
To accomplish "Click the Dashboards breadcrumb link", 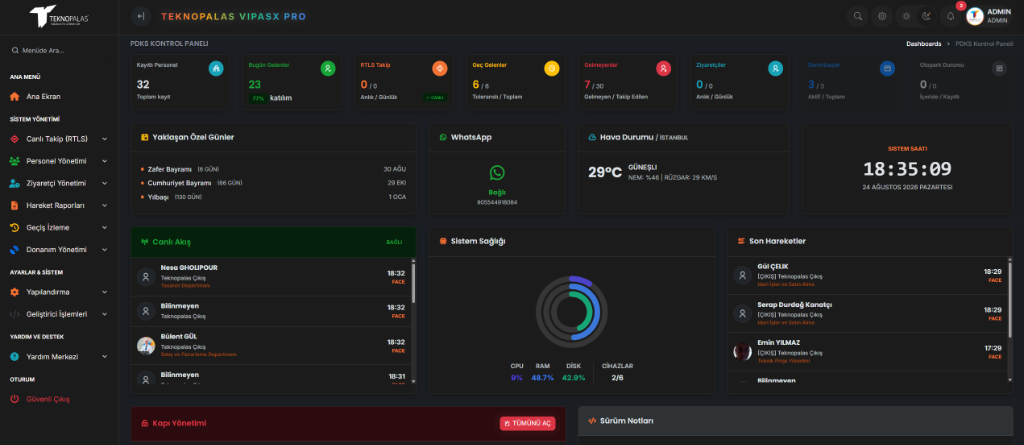I will pyautogui.click(x=923, y=44).
